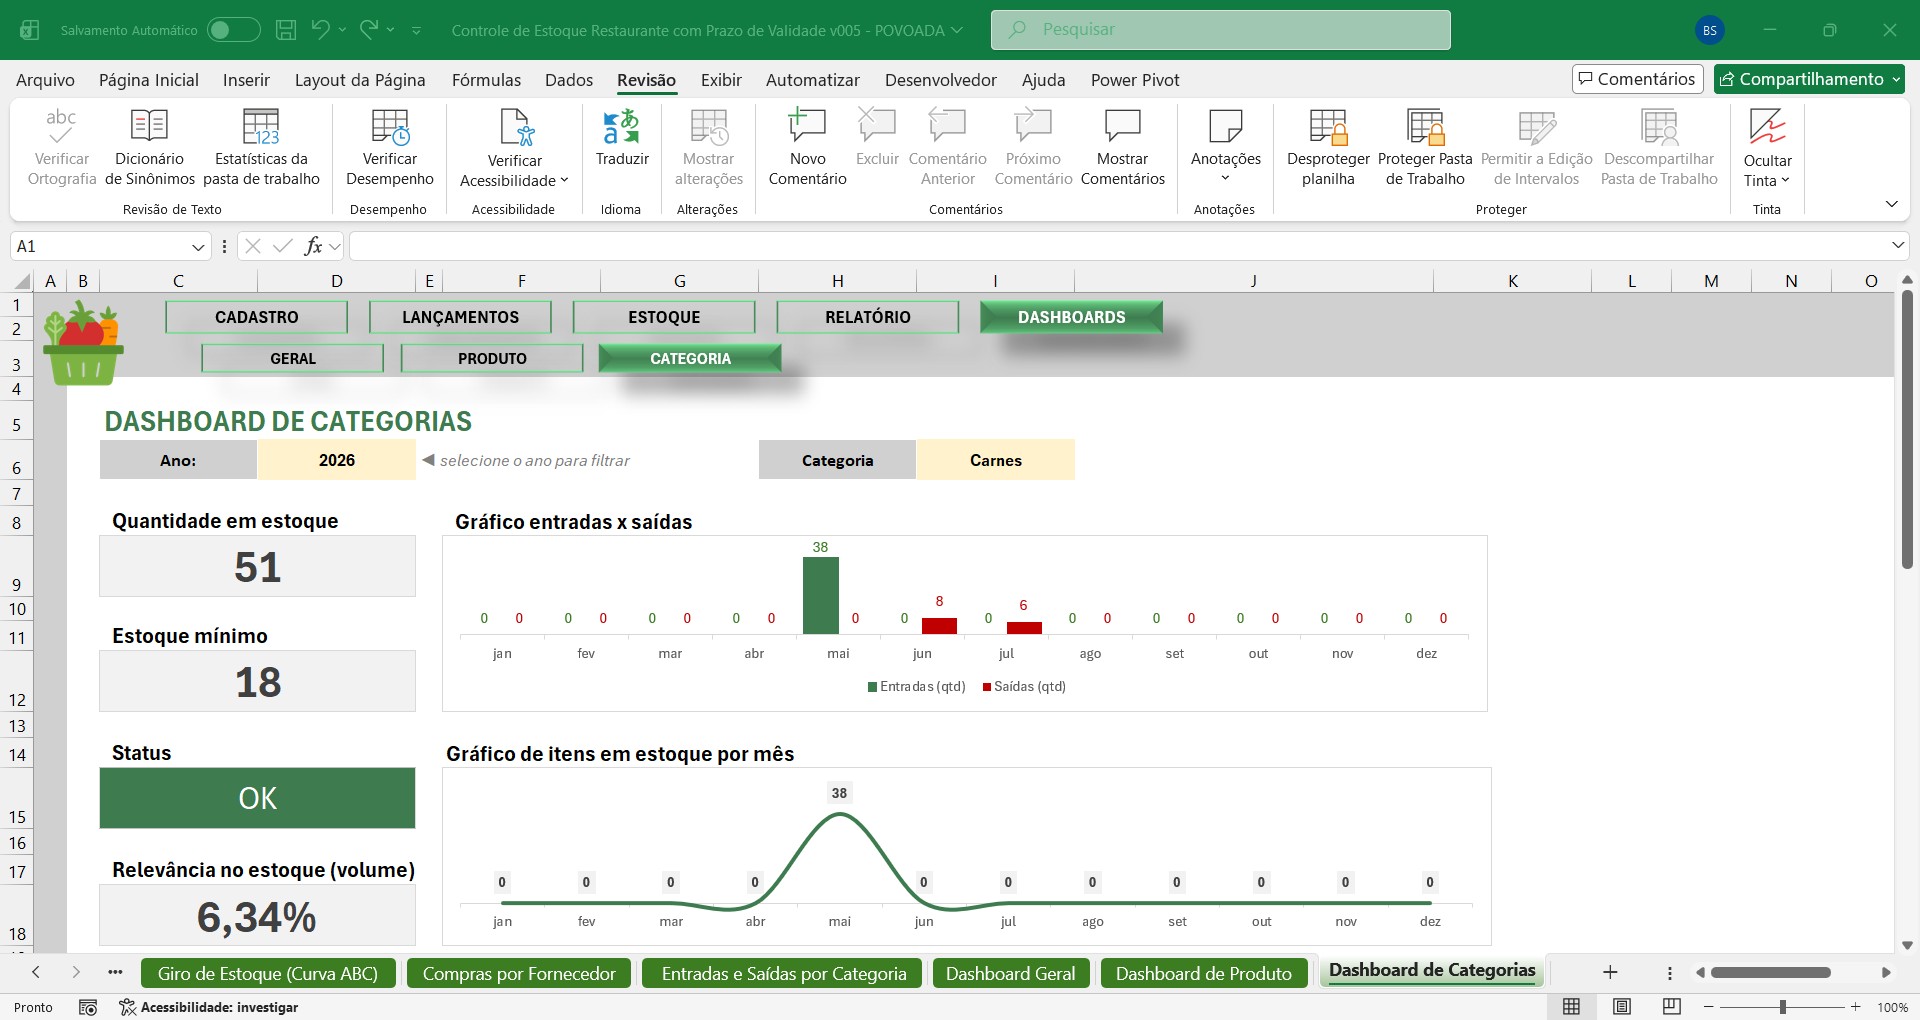This screenshot has width=1920, height=1020.
Task: Click the vertical scrollbar thumb
Action: [1907, 430]
